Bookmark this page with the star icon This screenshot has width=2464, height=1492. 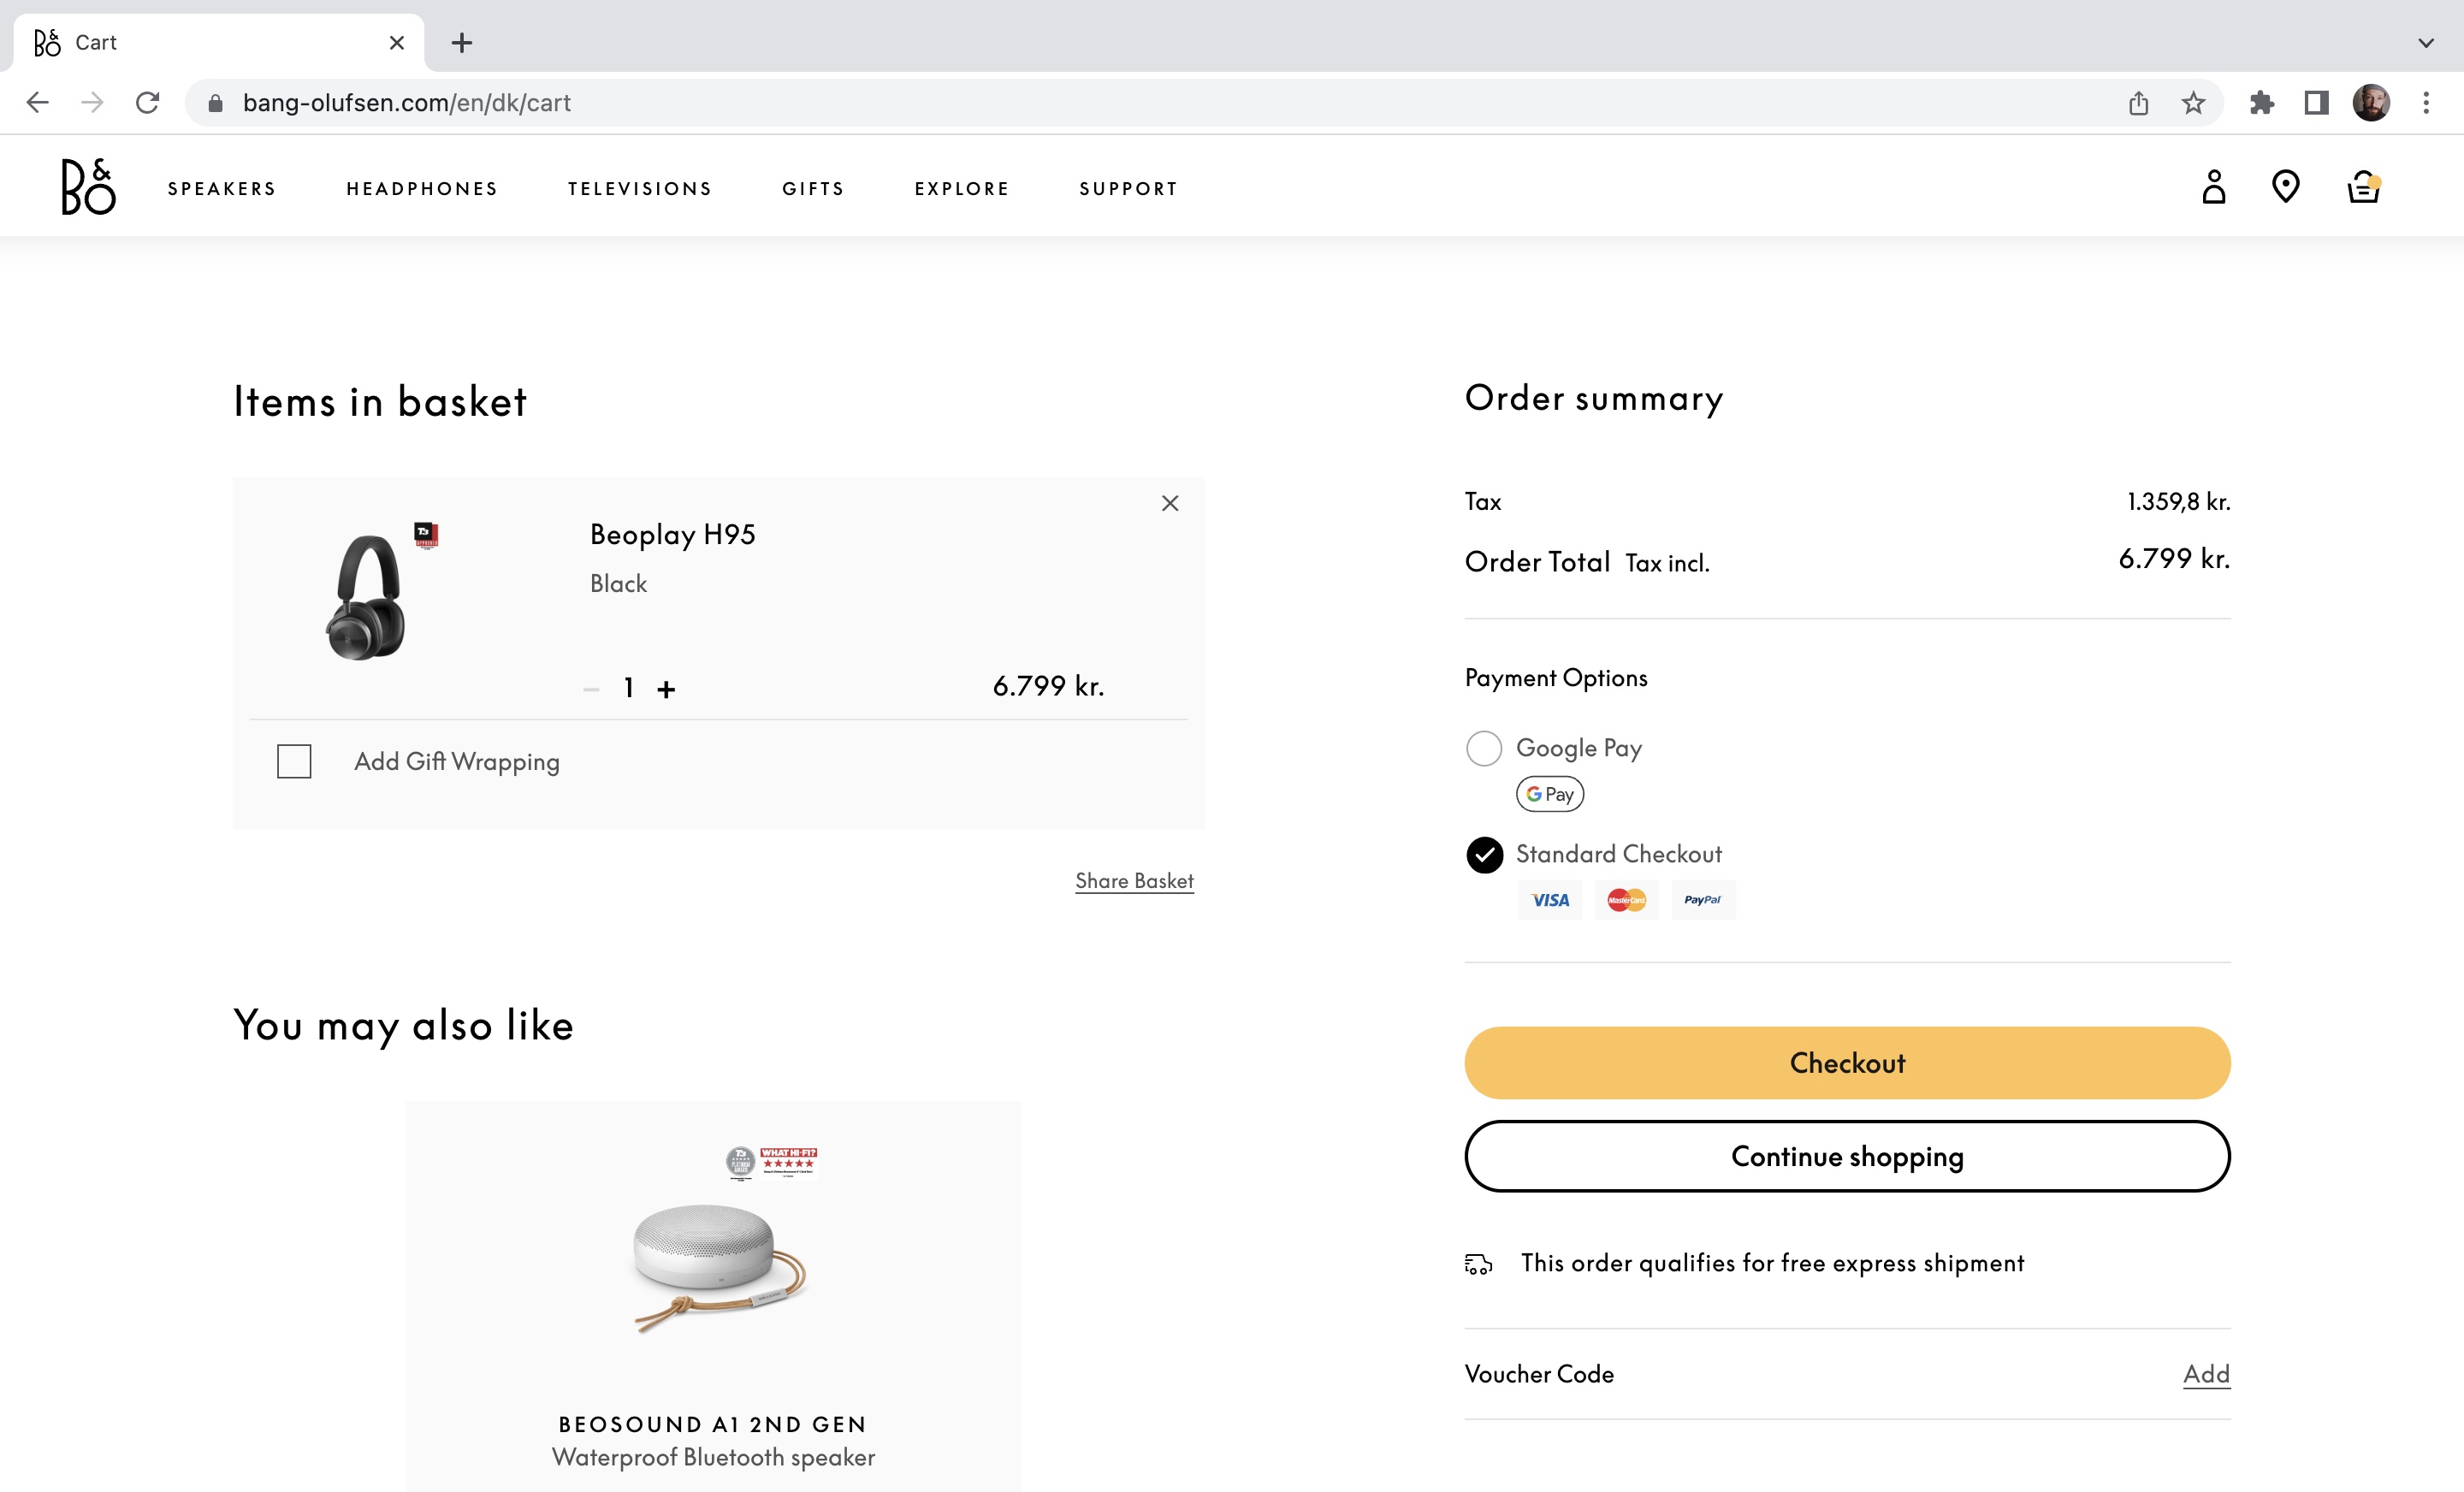[2193, 103]
